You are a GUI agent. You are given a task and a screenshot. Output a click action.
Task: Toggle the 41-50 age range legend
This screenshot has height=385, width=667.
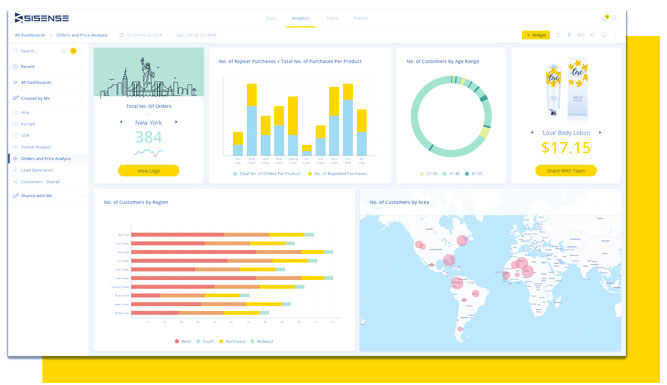(x=473, y=174)
